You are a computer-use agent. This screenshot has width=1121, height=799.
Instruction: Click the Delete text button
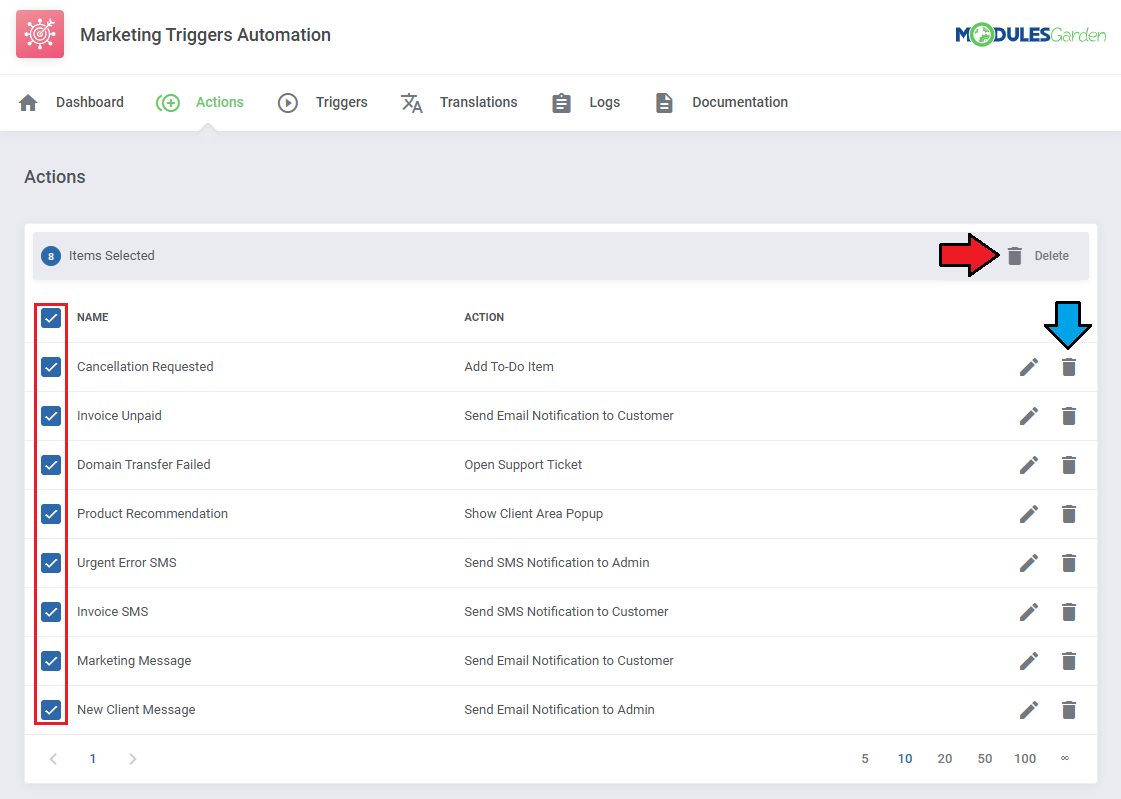[x=1052, y=256]
